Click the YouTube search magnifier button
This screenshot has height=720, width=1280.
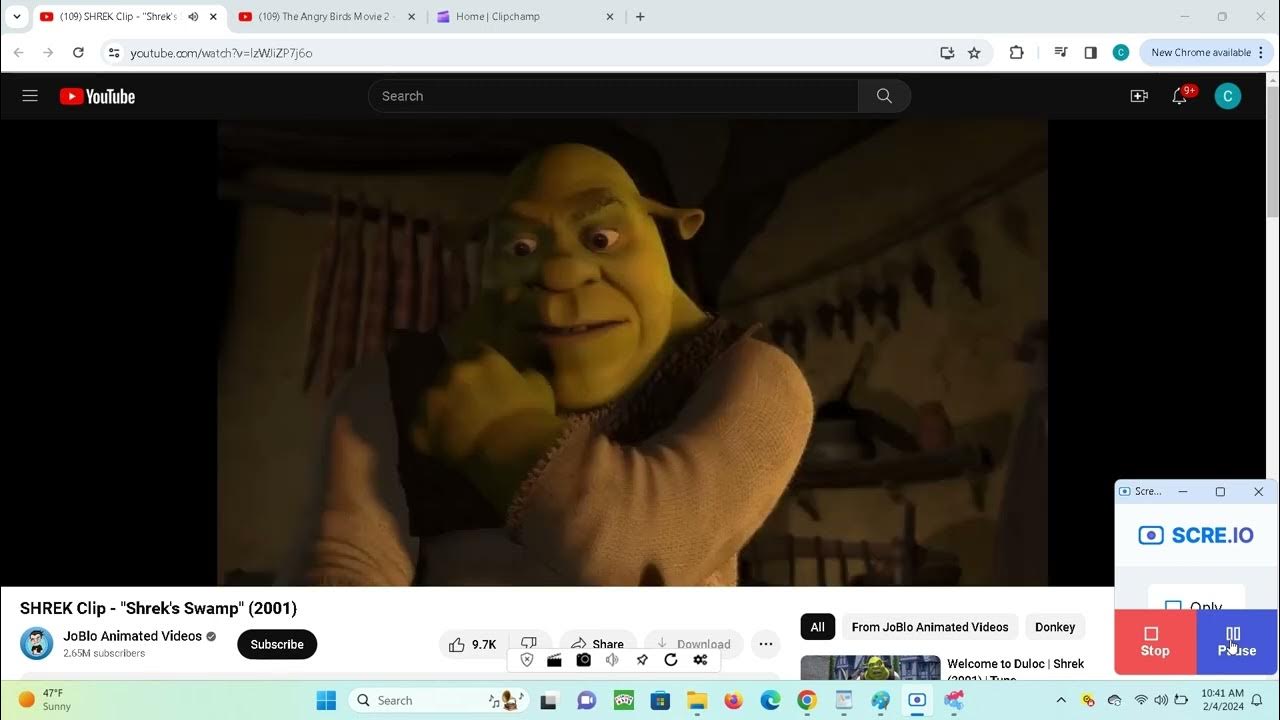tap(884, 96)
